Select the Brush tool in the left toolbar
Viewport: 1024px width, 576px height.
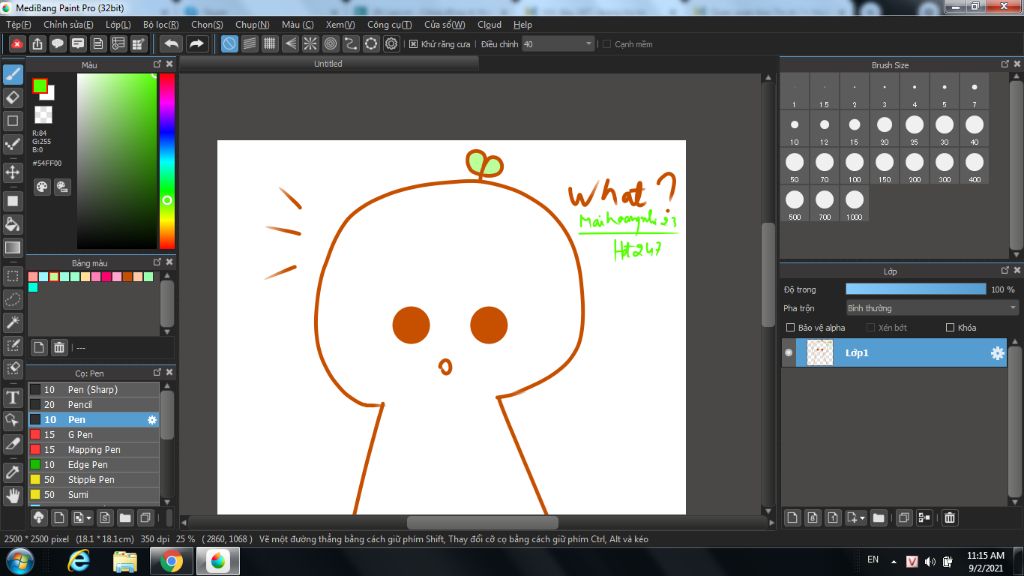tap(13, 74)
